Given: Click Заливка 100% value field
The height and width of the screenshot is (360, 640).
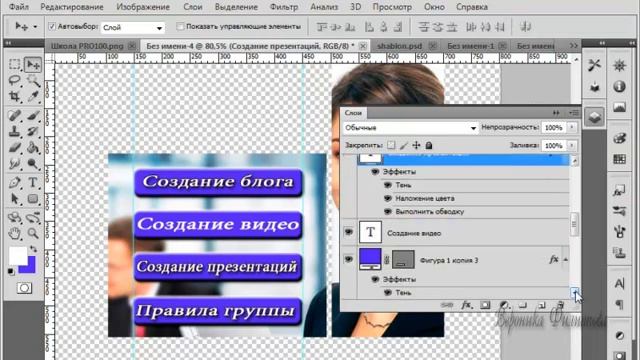Looking at the screenshot, I should [554, 145].
